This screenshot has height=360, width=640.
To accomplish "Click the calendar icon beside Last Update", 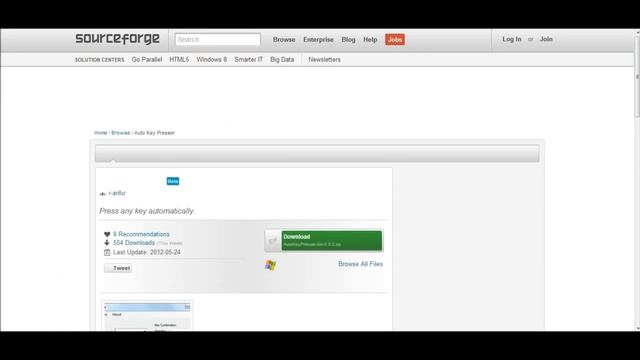I will 107,252.
